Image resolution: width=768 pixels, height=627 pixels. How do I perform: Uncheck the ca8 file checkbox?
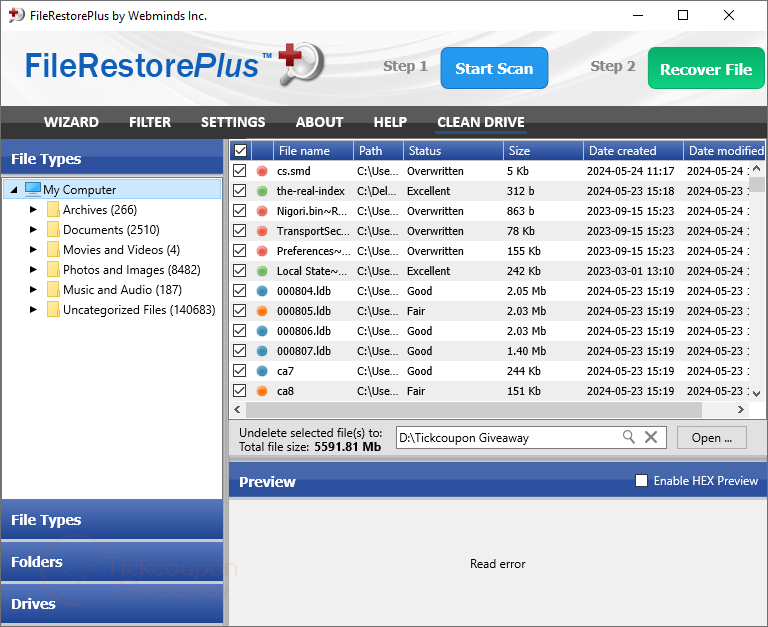click(x=240, y=390)
